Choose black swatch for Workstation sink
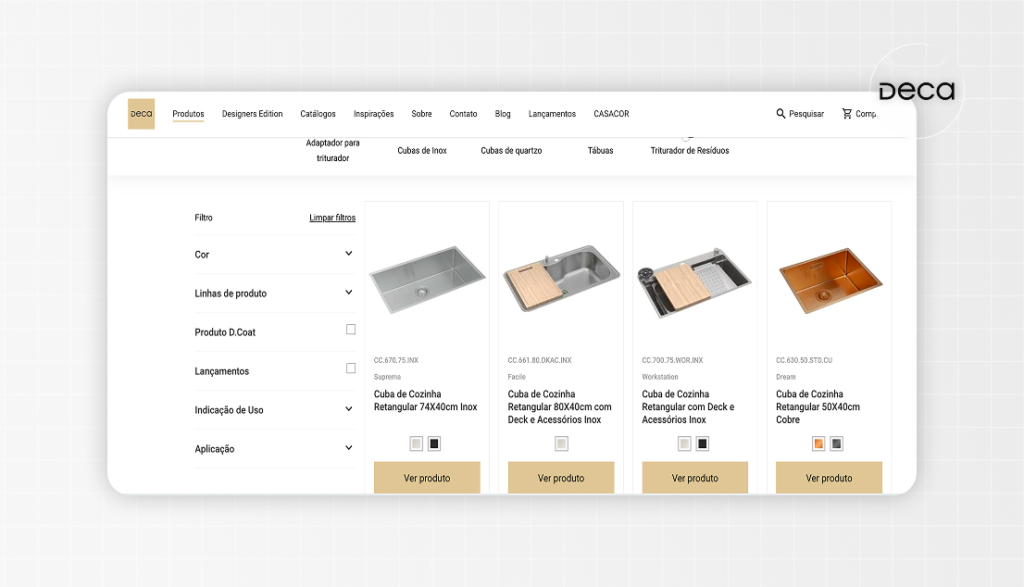This screenshot has height=587, width=1024. click(703, 444)
